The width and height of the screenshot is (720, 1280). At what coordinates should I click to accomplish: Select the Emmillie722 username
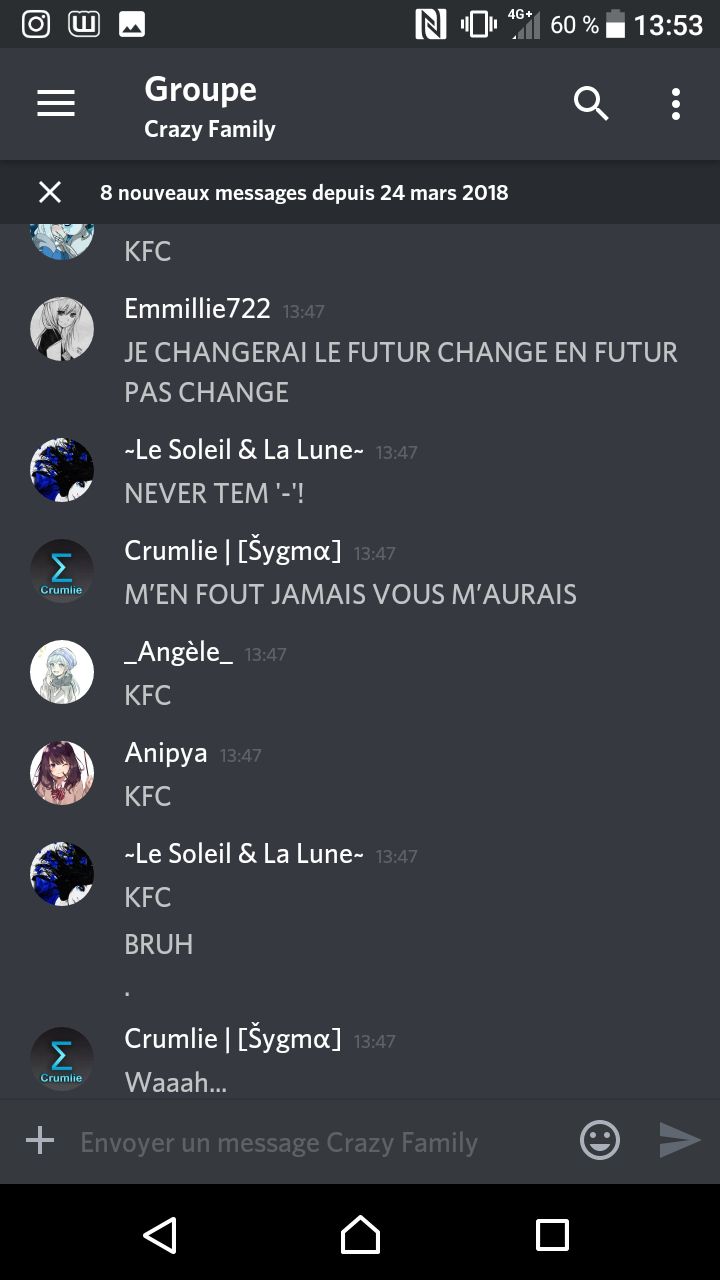197,309
